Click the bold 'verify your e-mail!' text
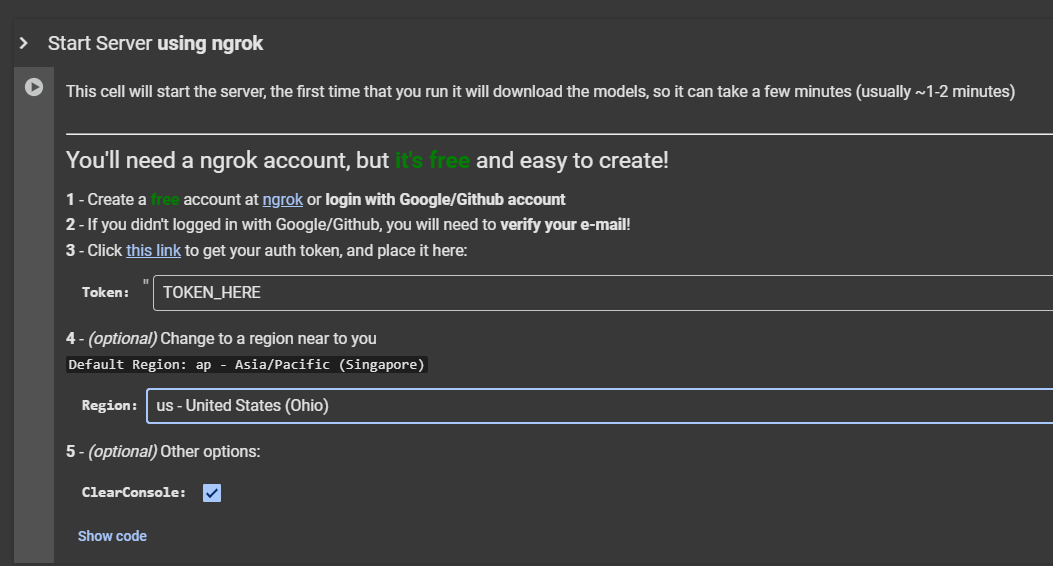The image size is (1053, 566). click(565, 224)
